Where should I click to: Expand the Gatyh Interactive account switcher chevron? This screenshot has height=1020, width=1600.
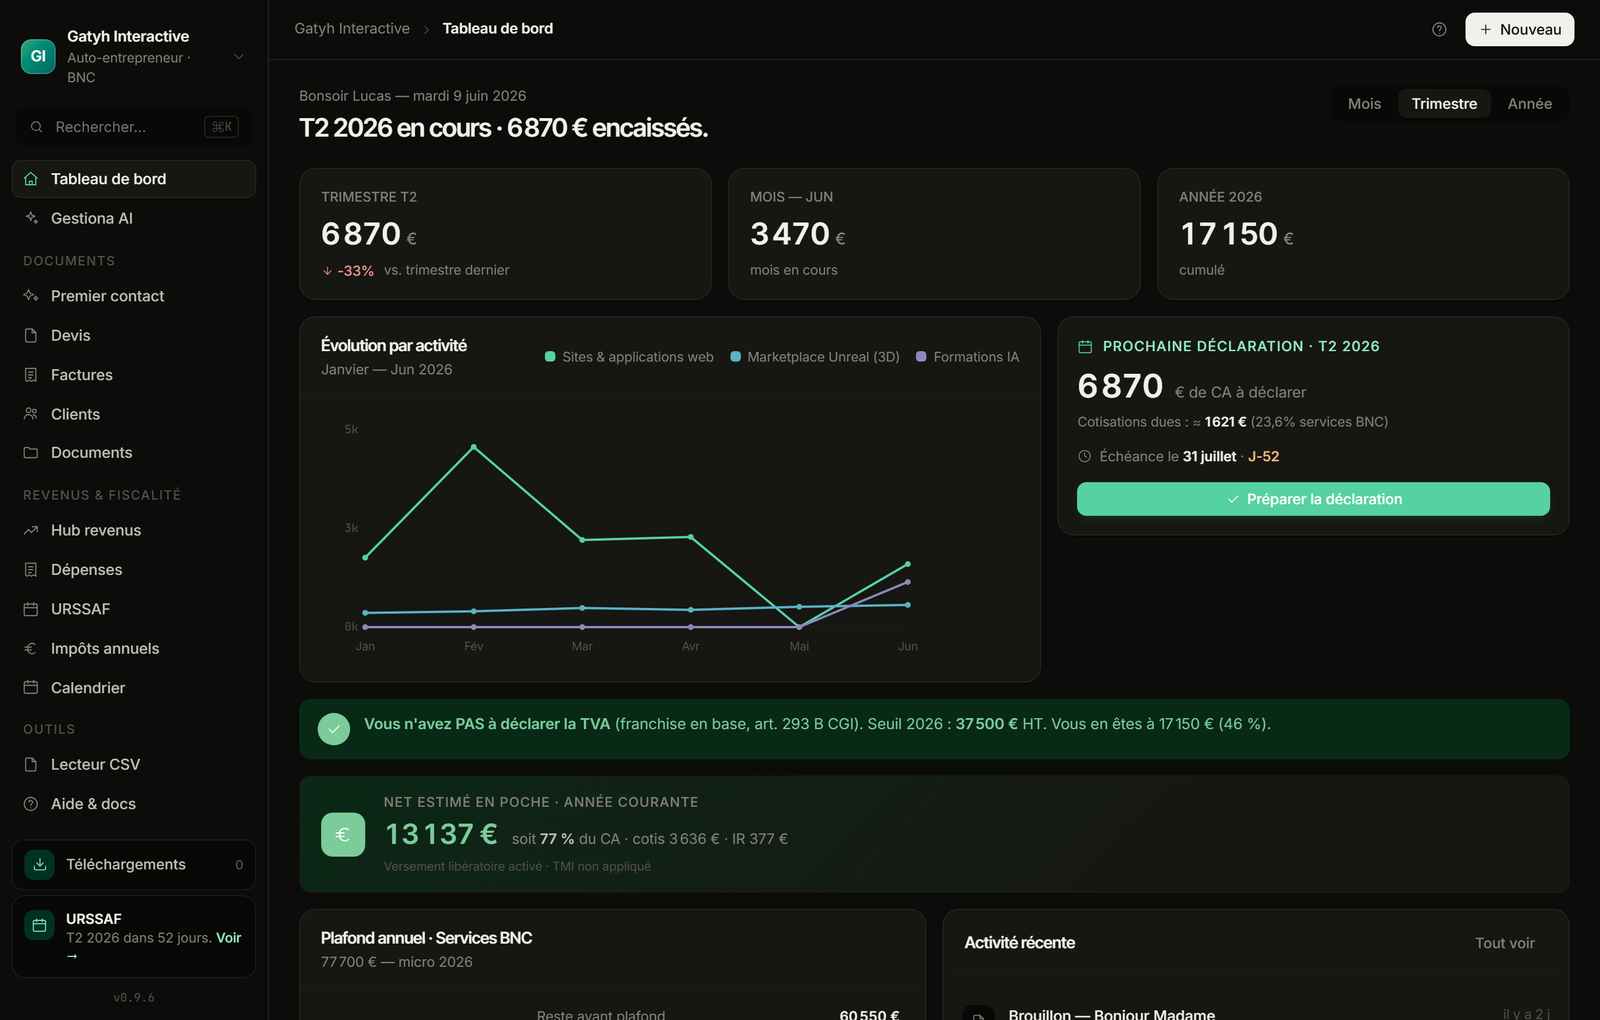pyautogui.click(x=239, y=57)
